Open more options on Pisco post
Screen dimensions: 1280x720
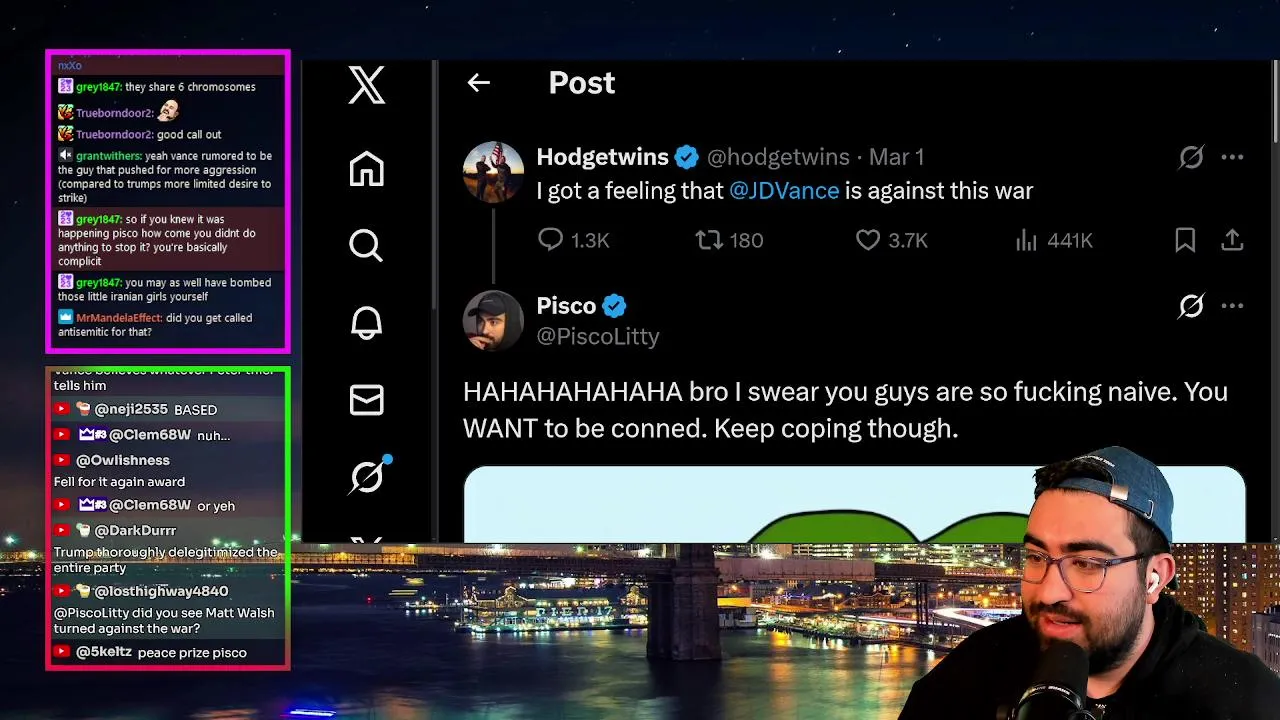[1232, 306]
